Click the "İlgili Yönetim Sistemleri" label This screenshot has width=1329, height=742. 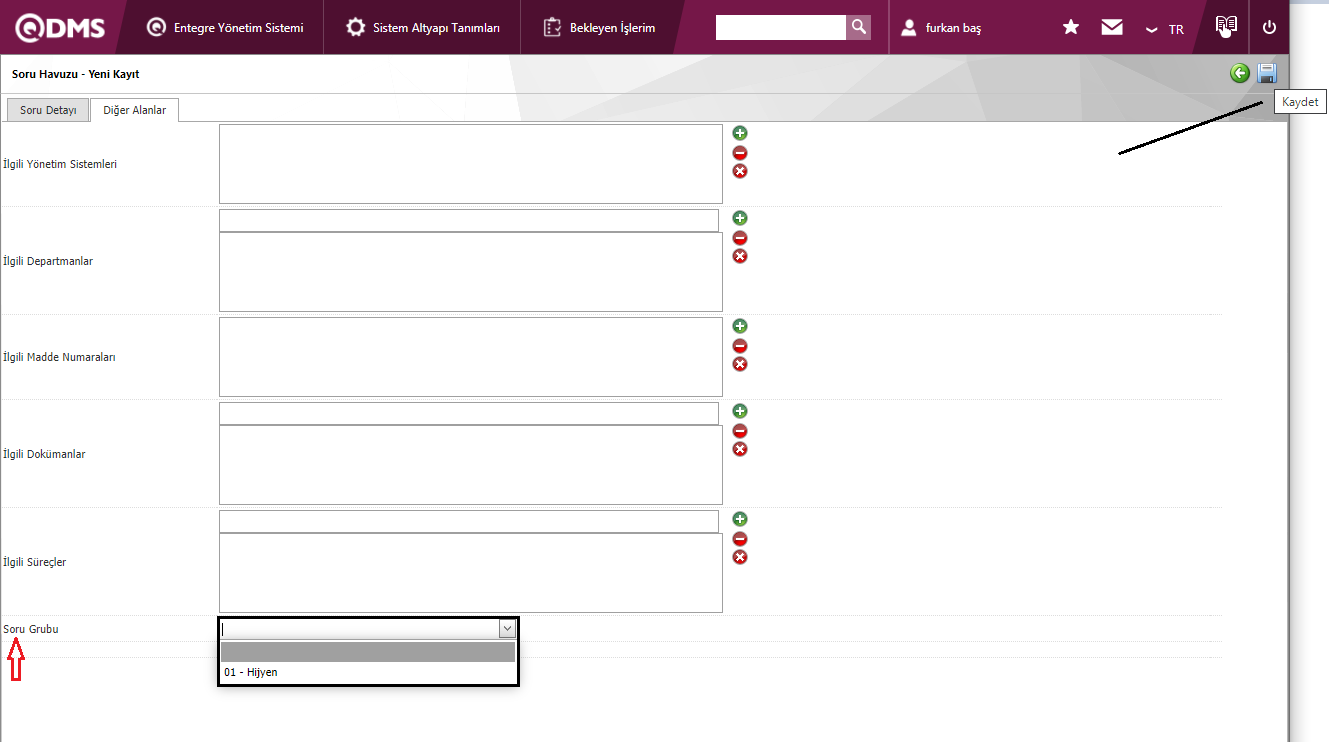tap(60, 164)
